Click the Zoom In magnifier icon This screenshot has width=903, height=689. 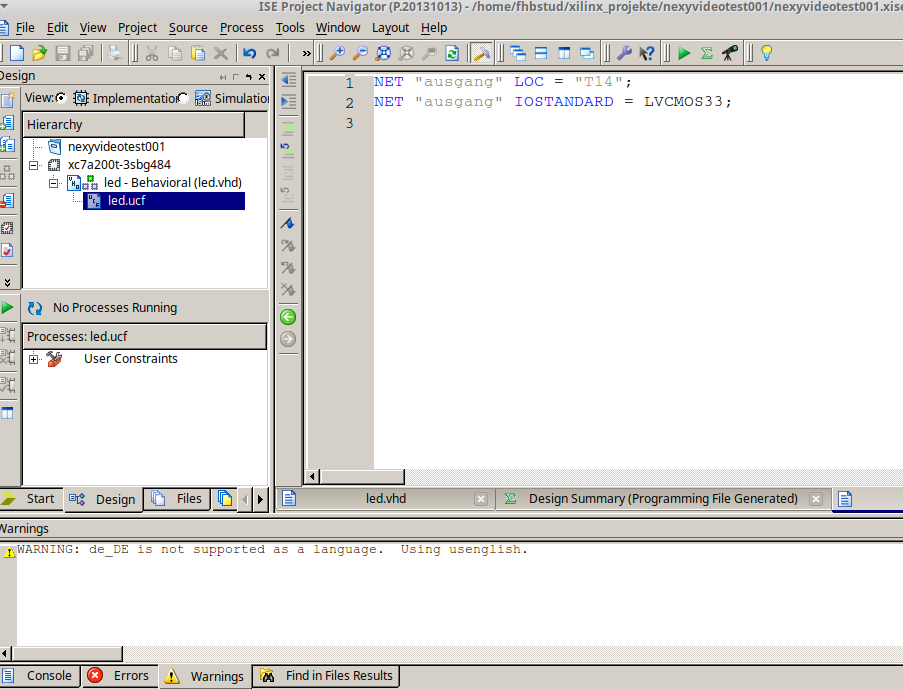[337, 53]
